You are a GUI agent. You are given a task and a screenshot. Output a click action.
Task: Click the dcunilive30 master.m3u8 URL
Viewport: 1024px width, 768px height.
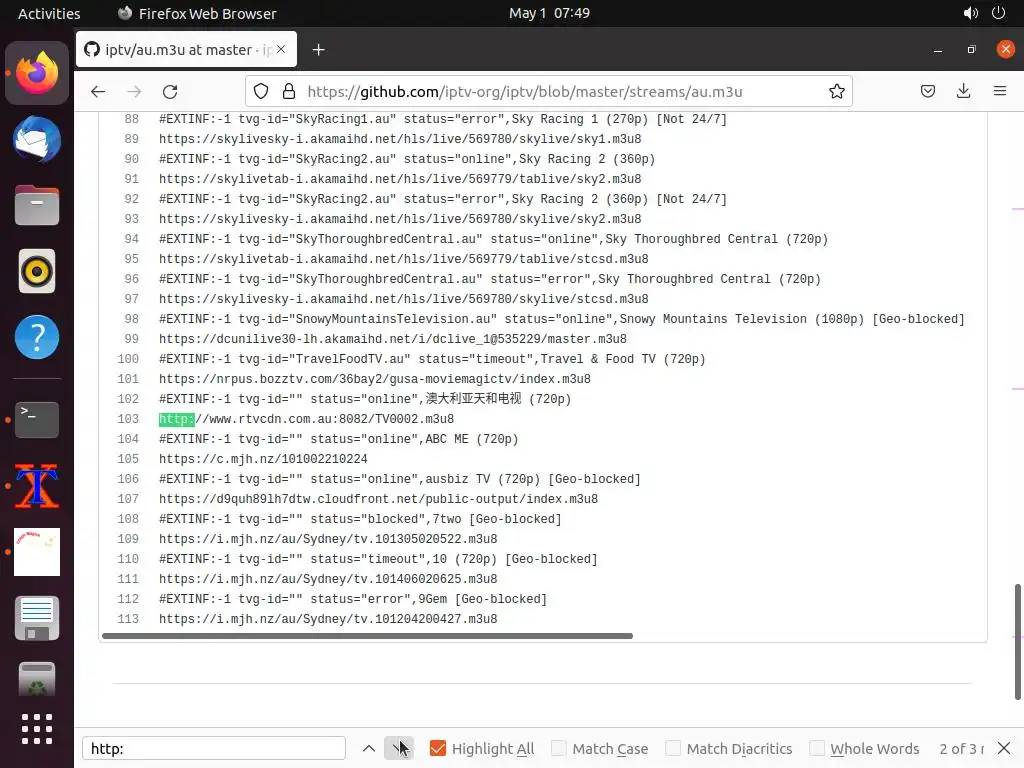click(x=392, y=338)
